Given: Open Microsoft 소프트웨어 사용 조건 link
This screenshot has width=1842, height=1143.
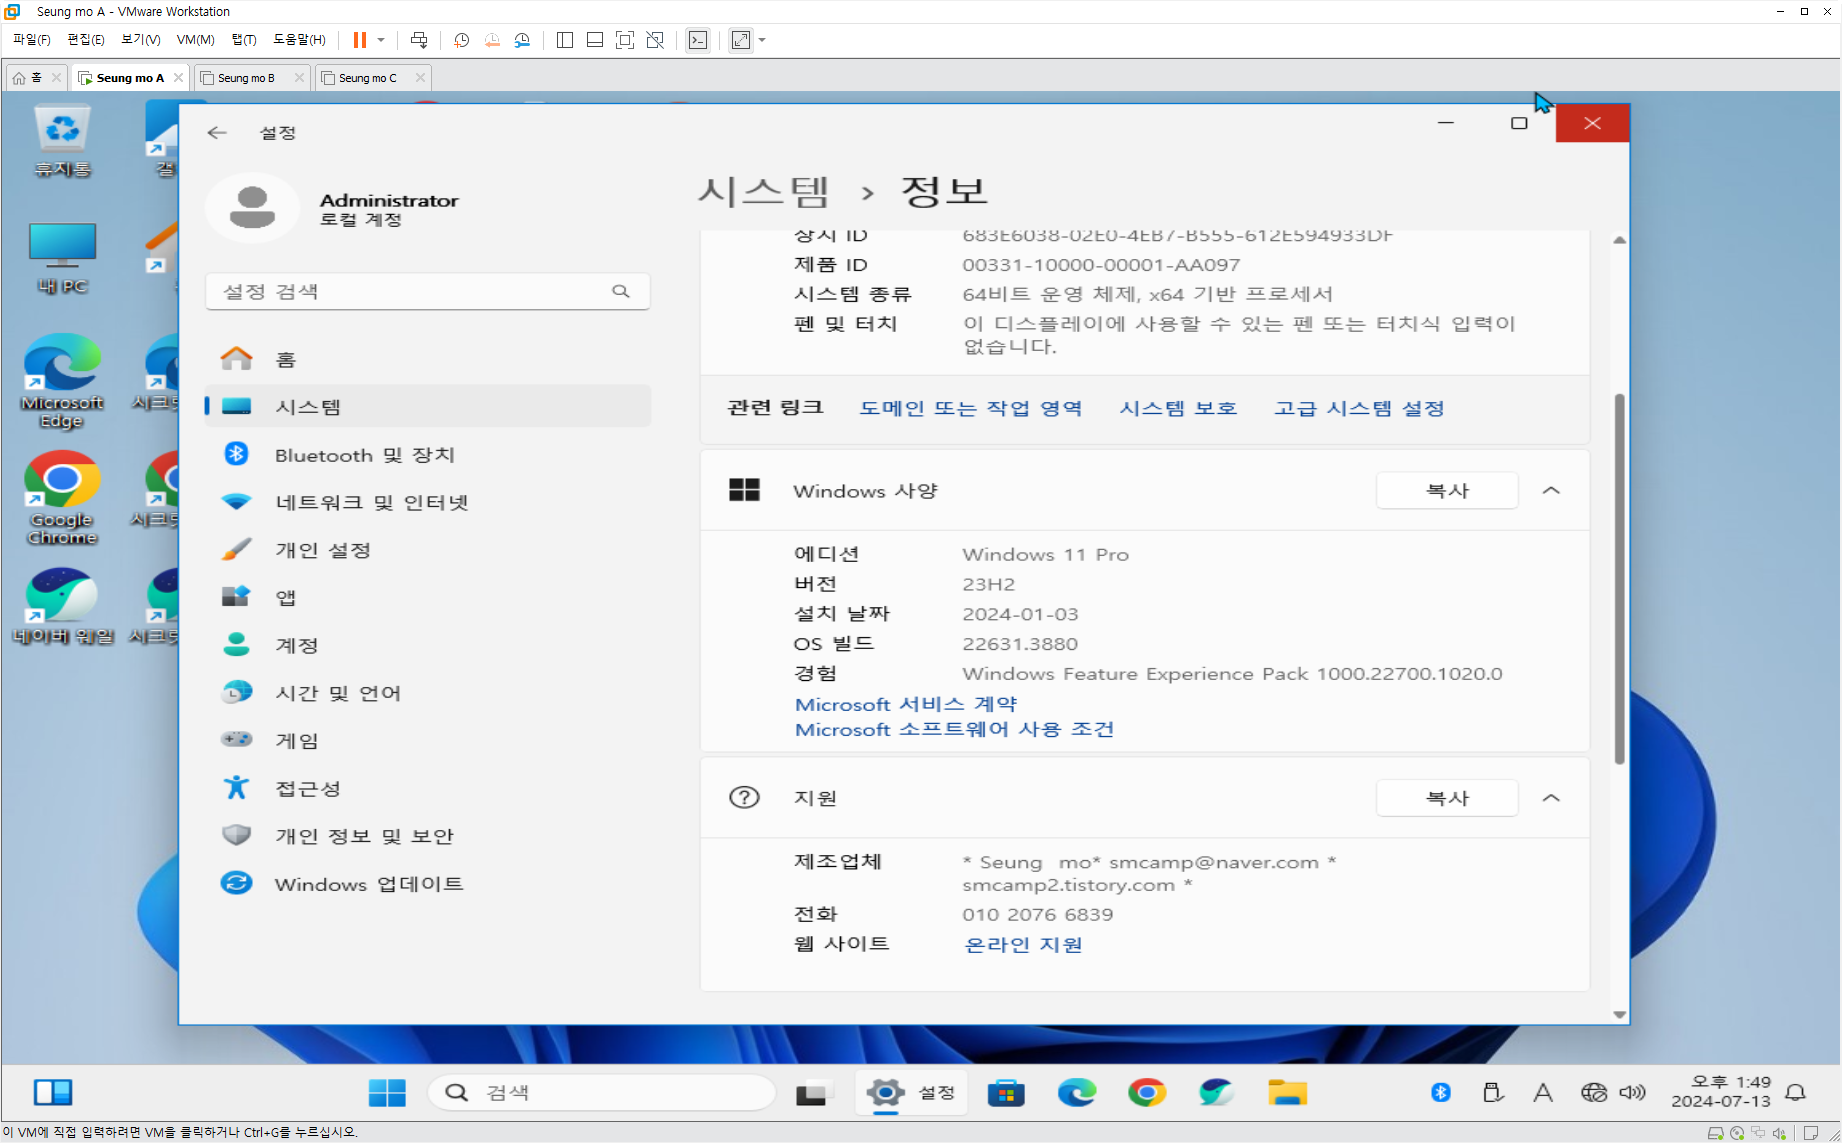Looking at the screenshot, I should (954, 729).
